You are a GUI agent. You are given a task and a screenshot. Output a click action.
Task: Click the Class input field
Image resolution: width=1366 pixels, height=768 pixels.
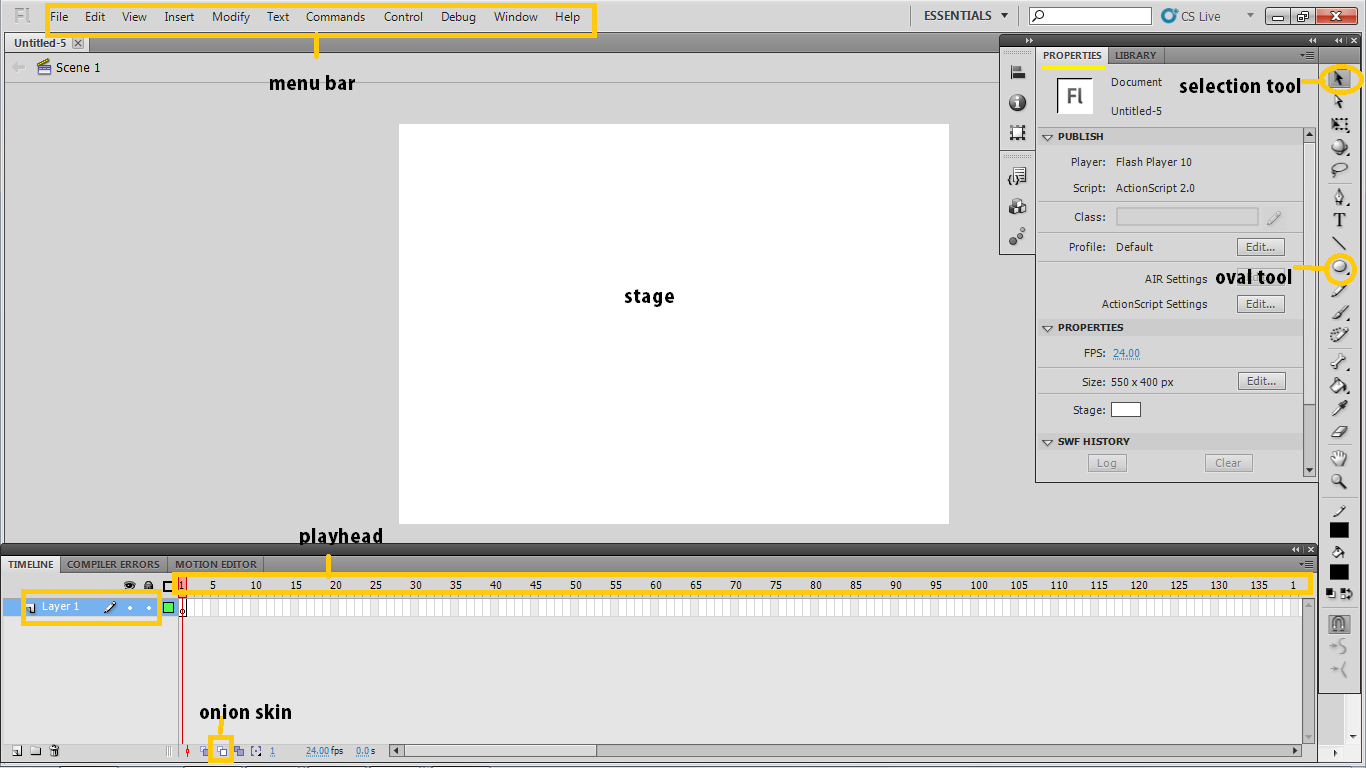point(1187,217)
